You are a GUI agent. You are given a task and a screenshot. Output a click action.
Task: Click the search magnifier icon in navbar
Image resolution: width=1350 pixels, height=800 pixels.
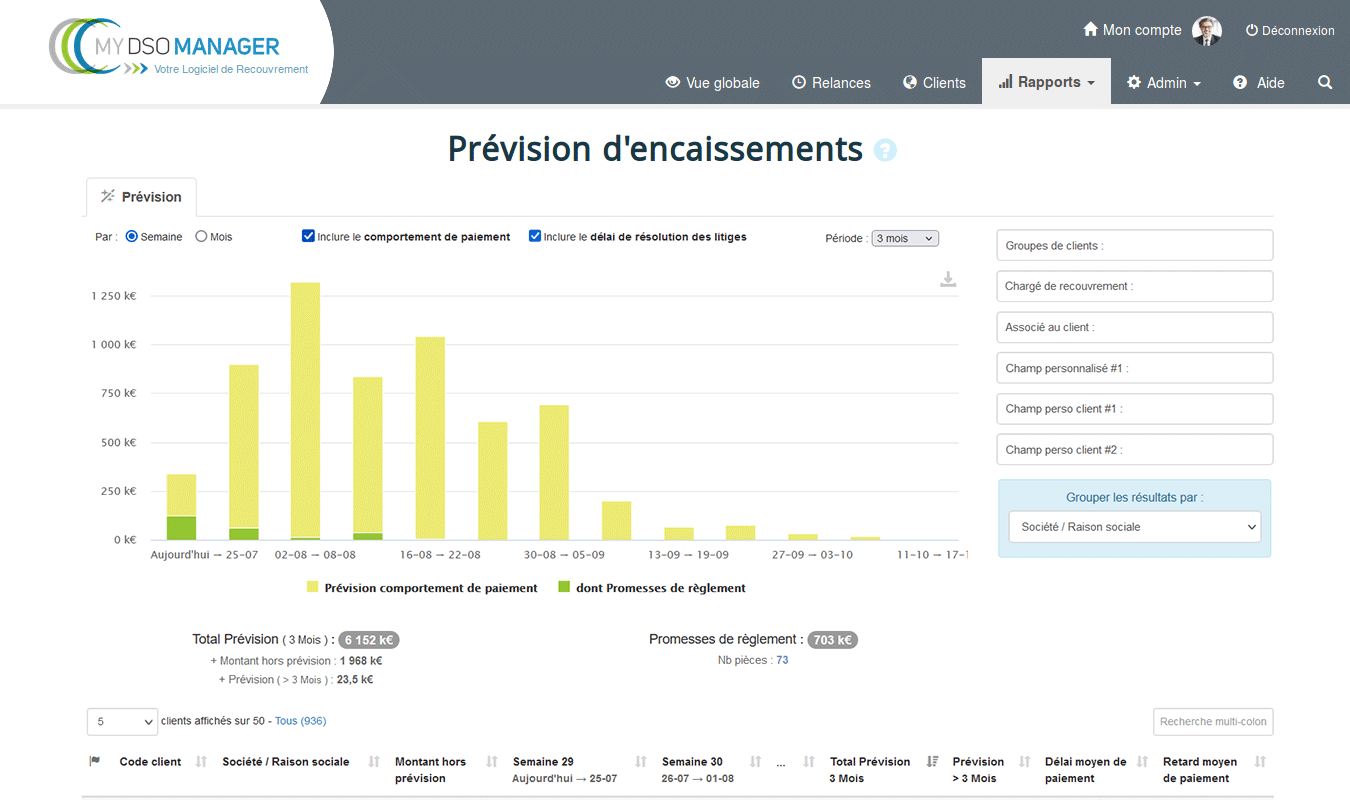pos(1325,83)
